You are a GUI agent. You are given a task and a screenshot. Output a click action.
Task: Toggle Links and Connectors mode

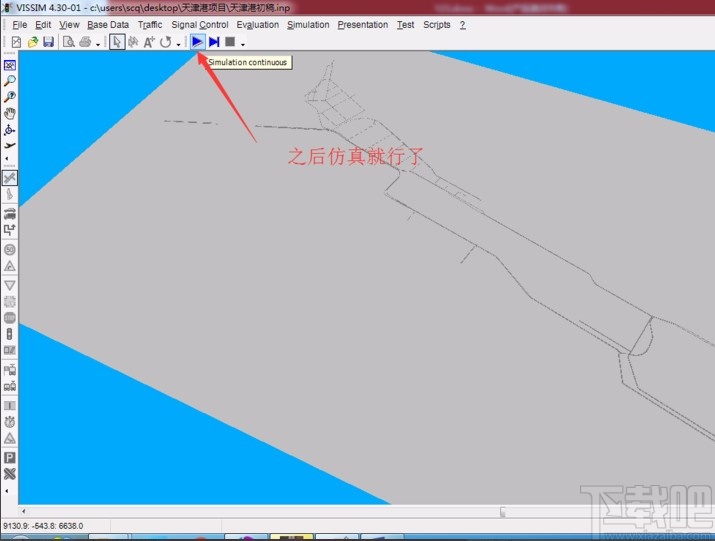coord(10,178)
